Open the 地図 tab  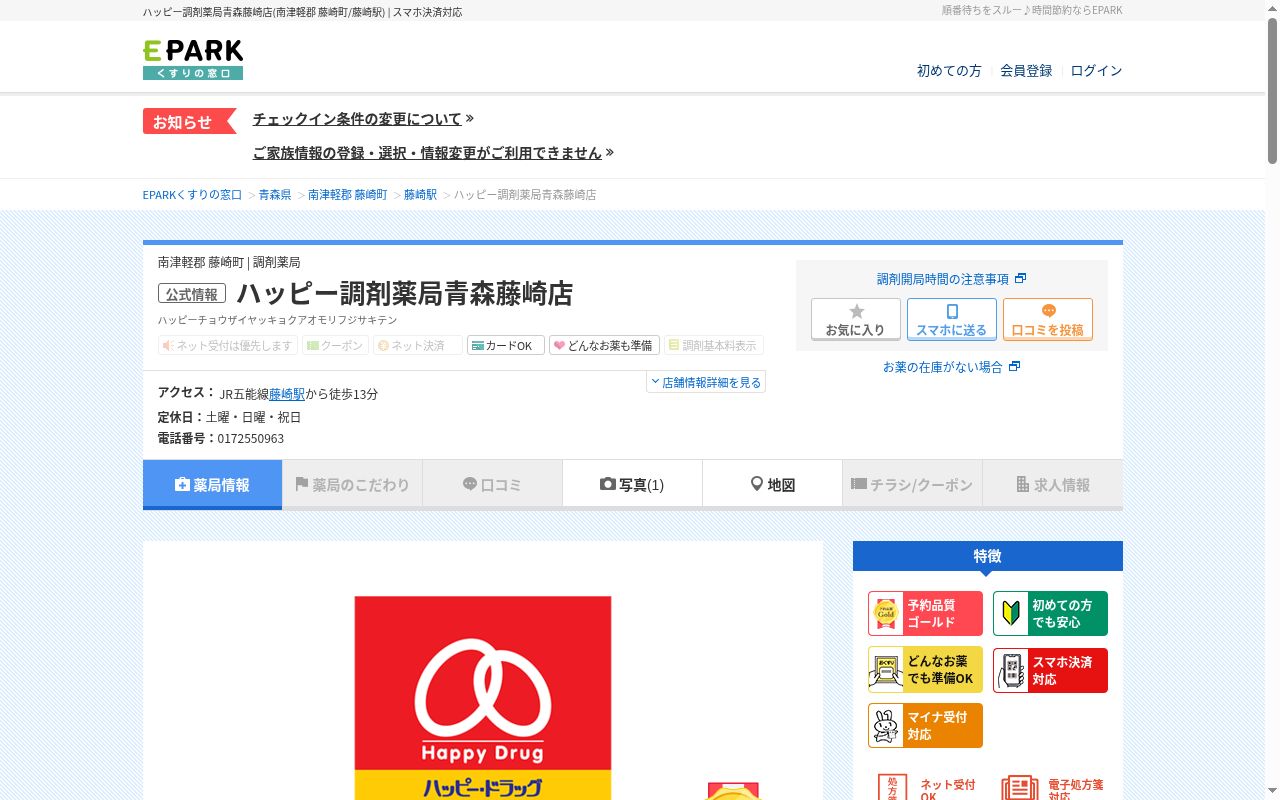click(772, 485)
